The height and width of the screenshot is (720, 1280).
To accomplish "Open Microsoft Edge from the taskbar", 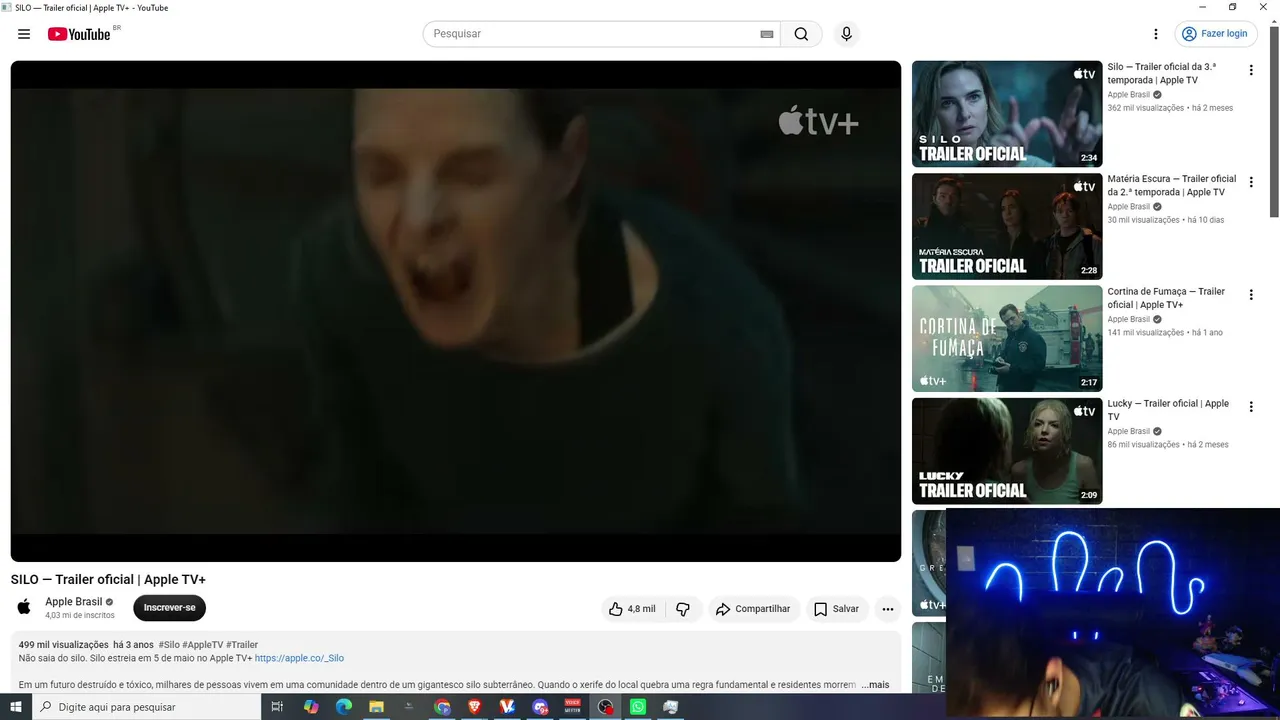I will tap(344, 707).
